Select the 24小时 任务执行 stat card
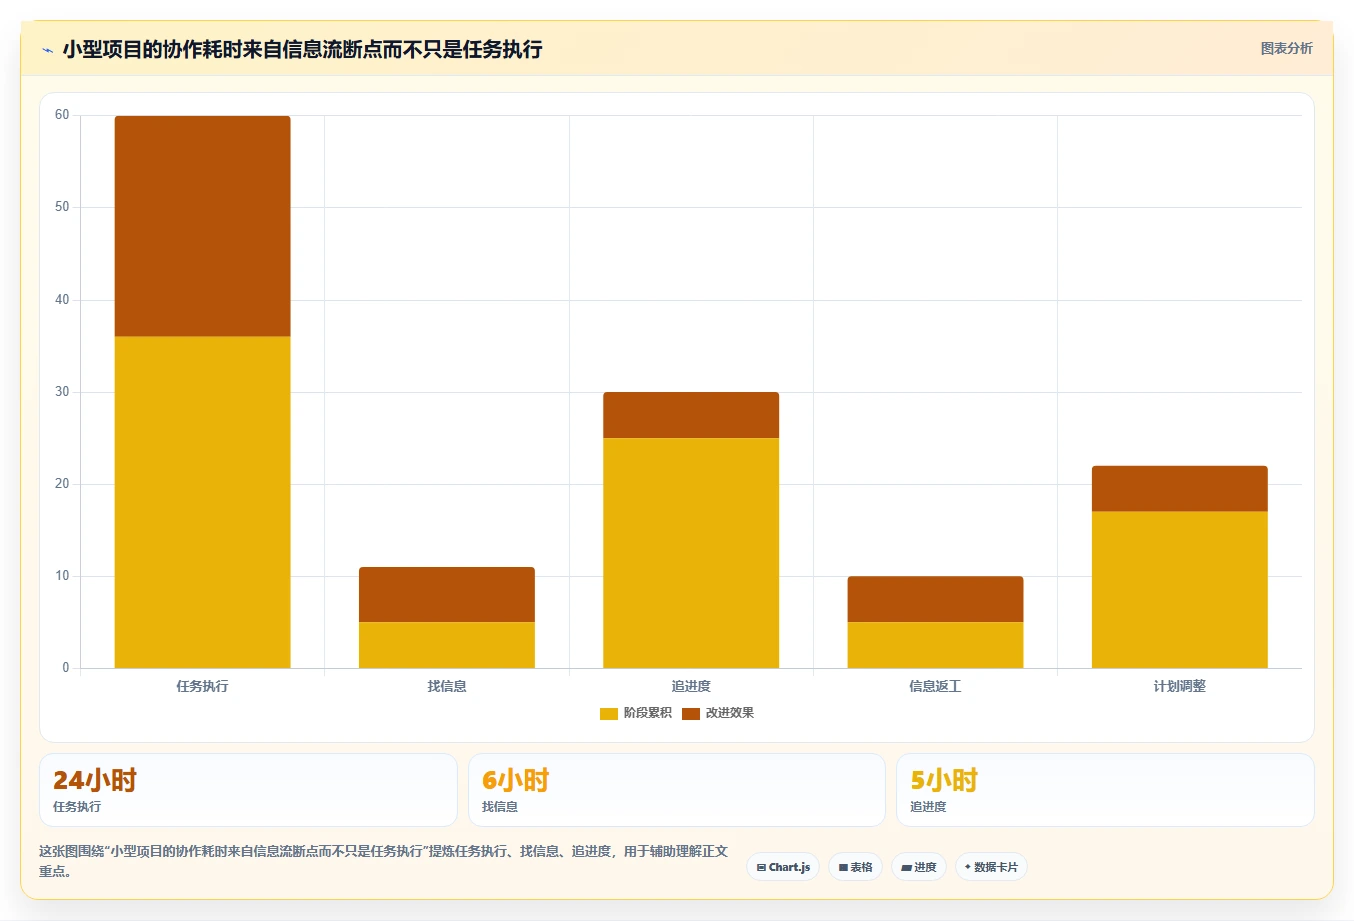This screenshot has height=921, width=1354. point(248,790)
